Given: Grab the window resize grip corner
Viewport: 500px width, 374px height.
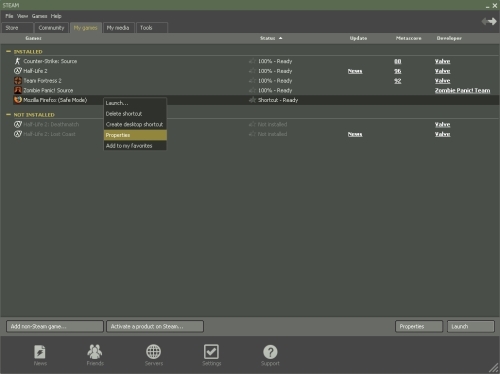Looking at the screenshot, I should tap(493, 367).
